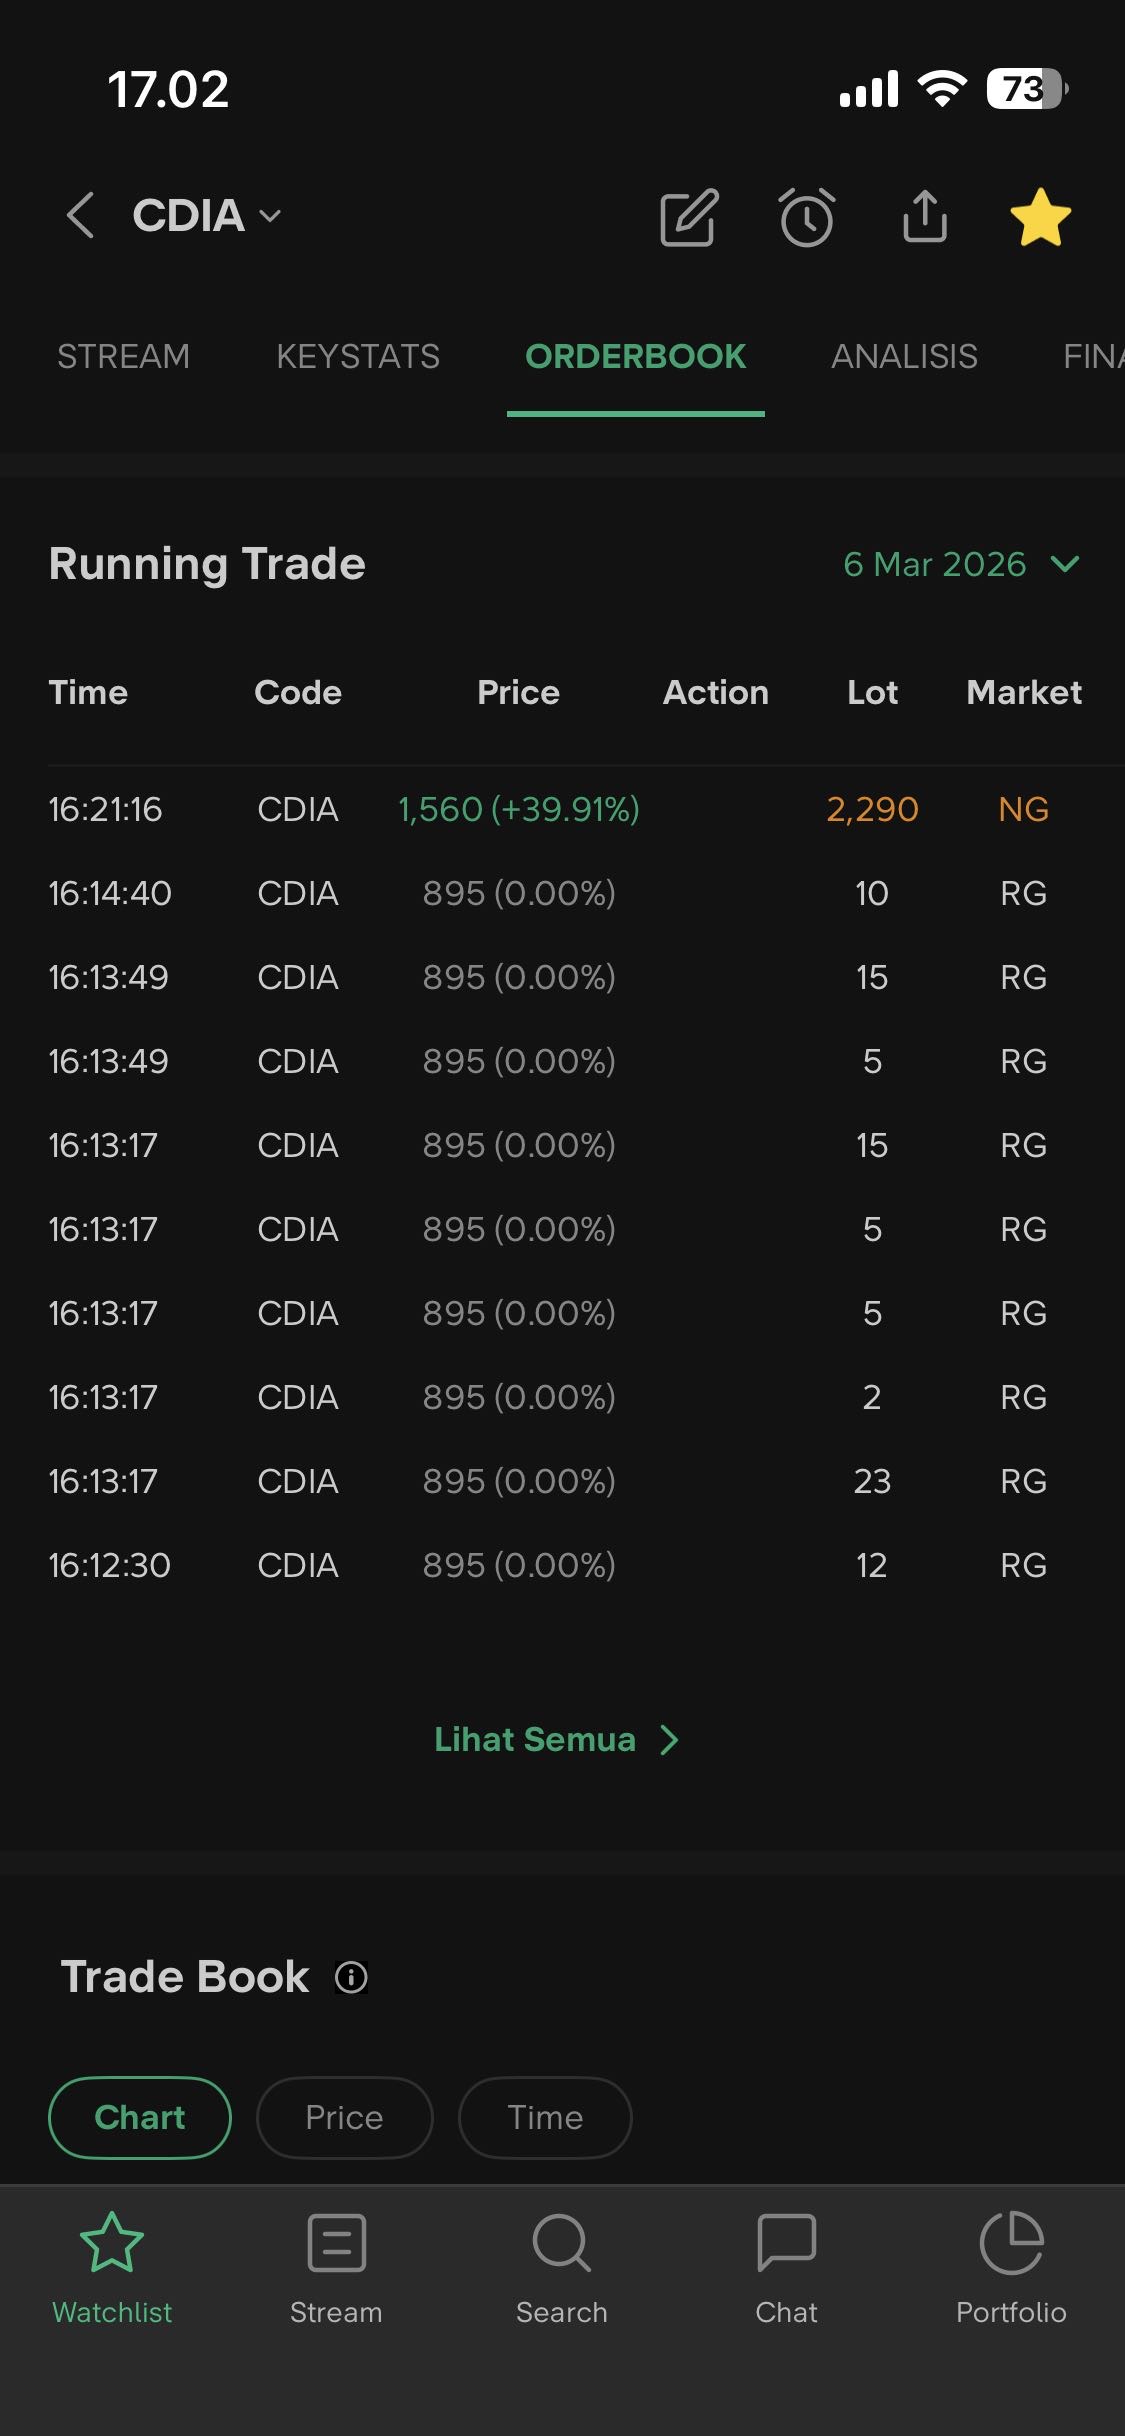Tap the back arrow icon
Viewport: 1125px width, 2436px height.
point(80,215)
